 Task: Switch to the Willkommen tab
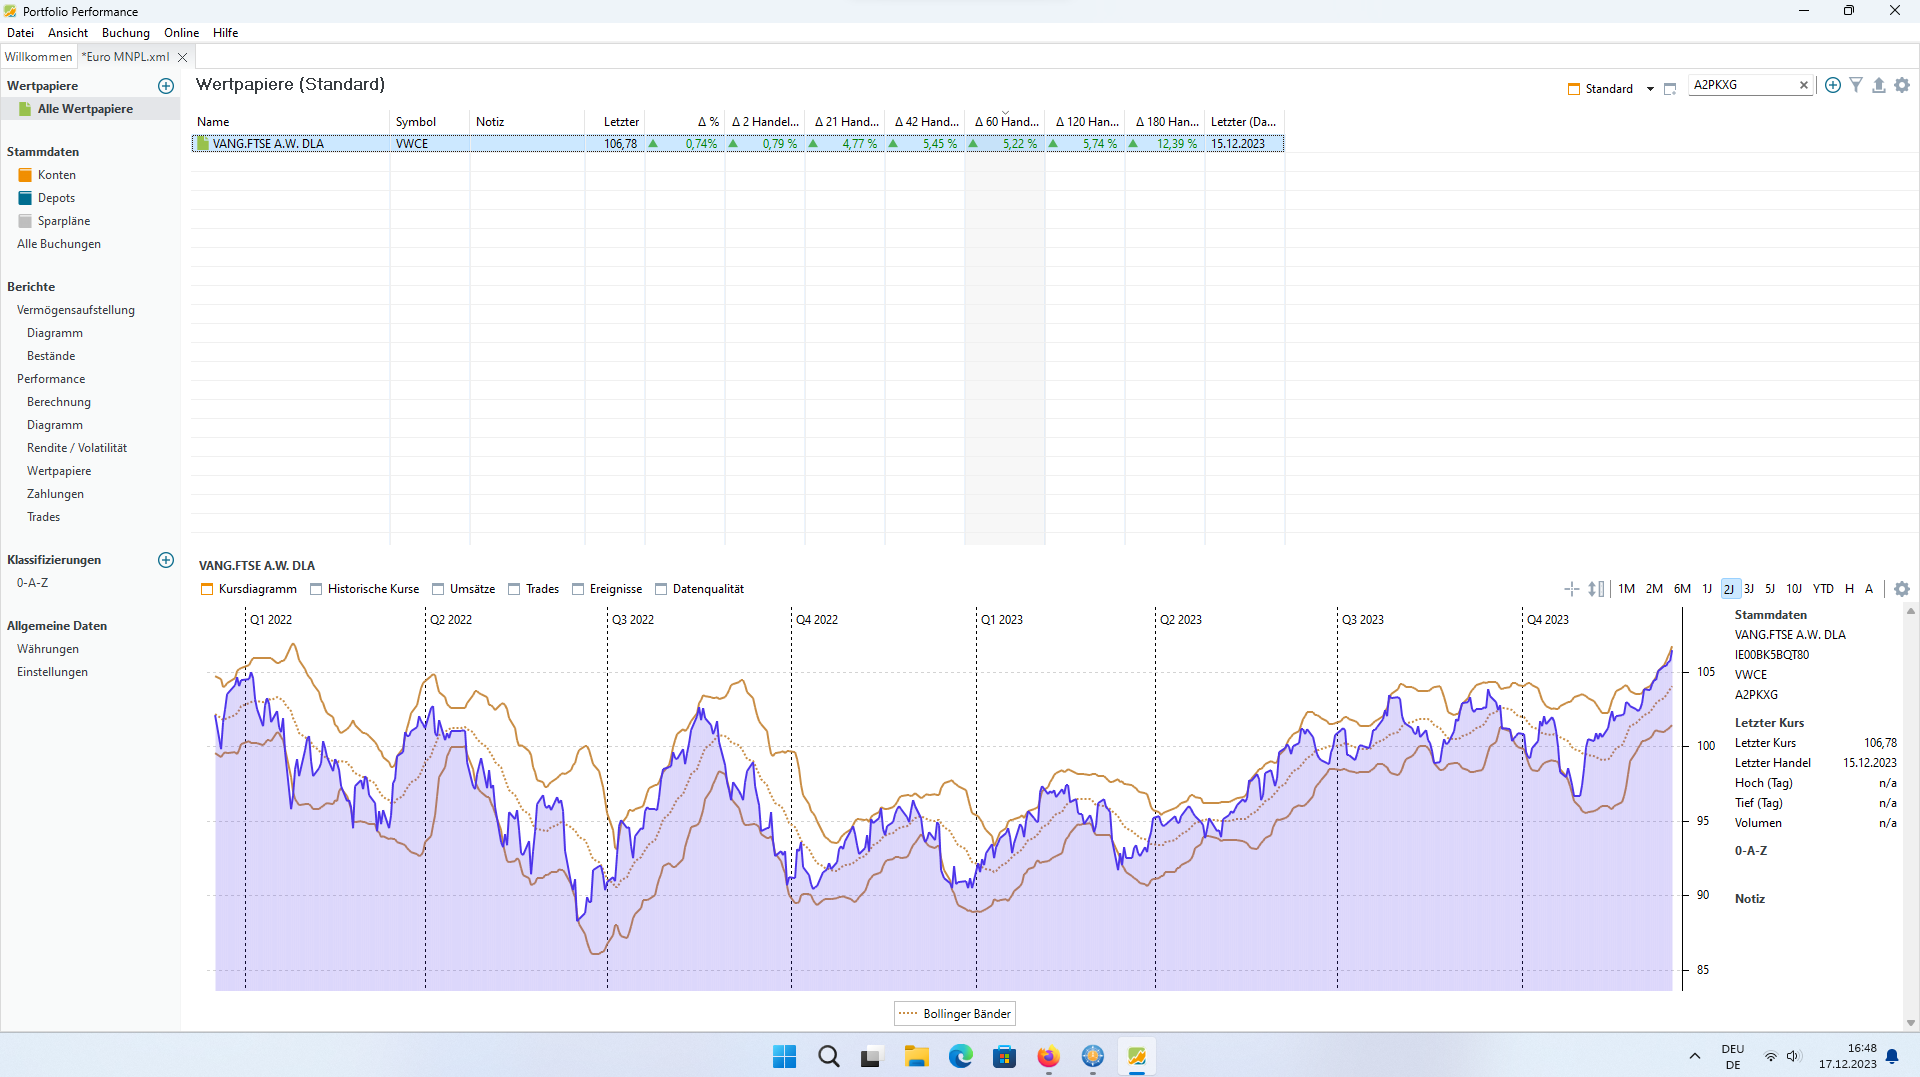[38, 57]
